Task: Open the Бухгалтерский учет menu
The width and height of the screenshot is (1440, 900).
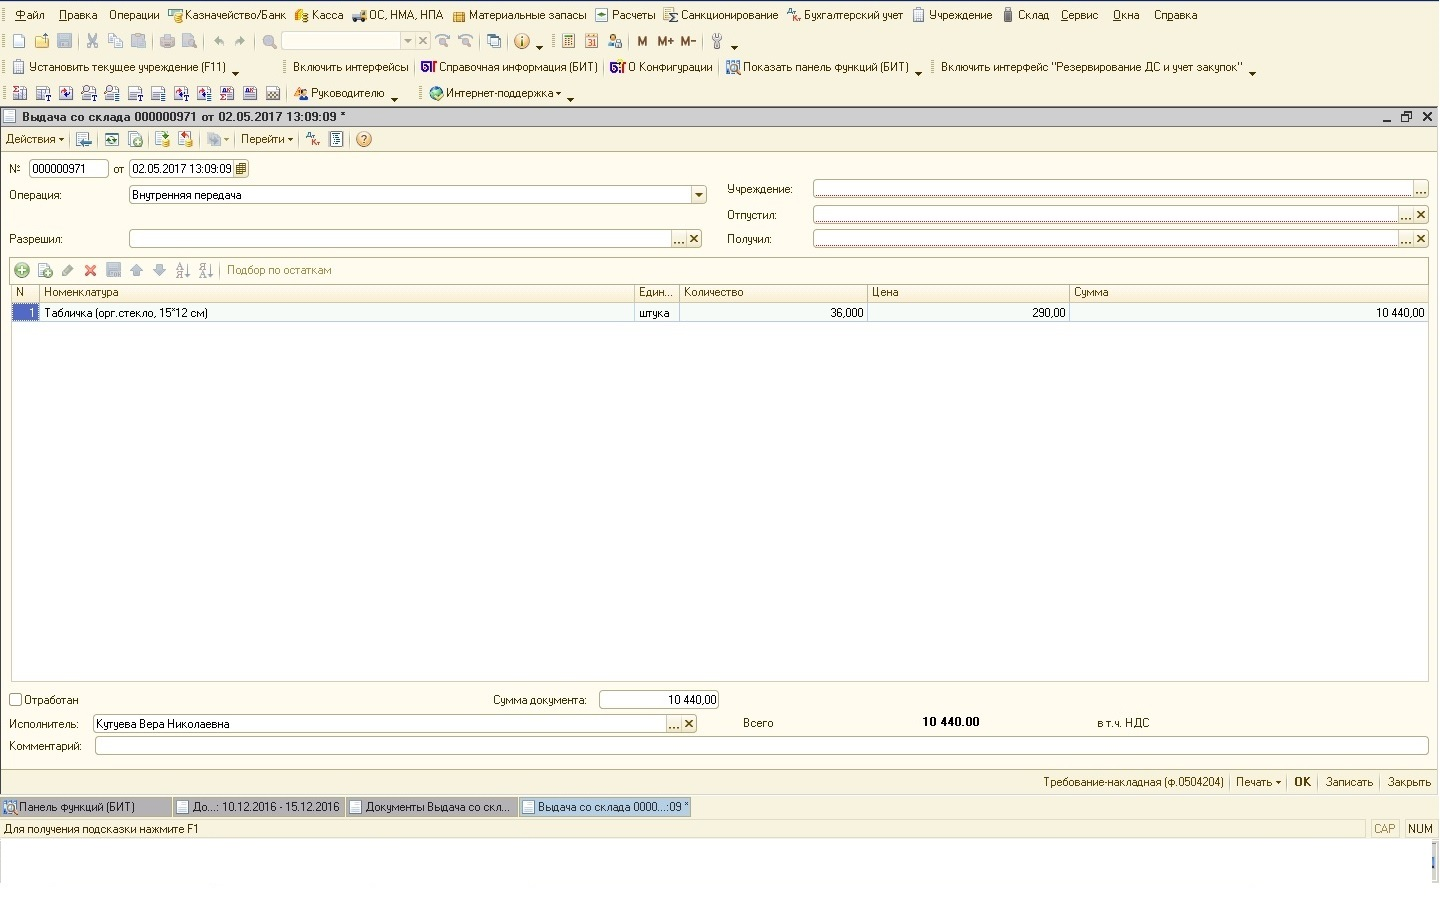Action: 845,15
